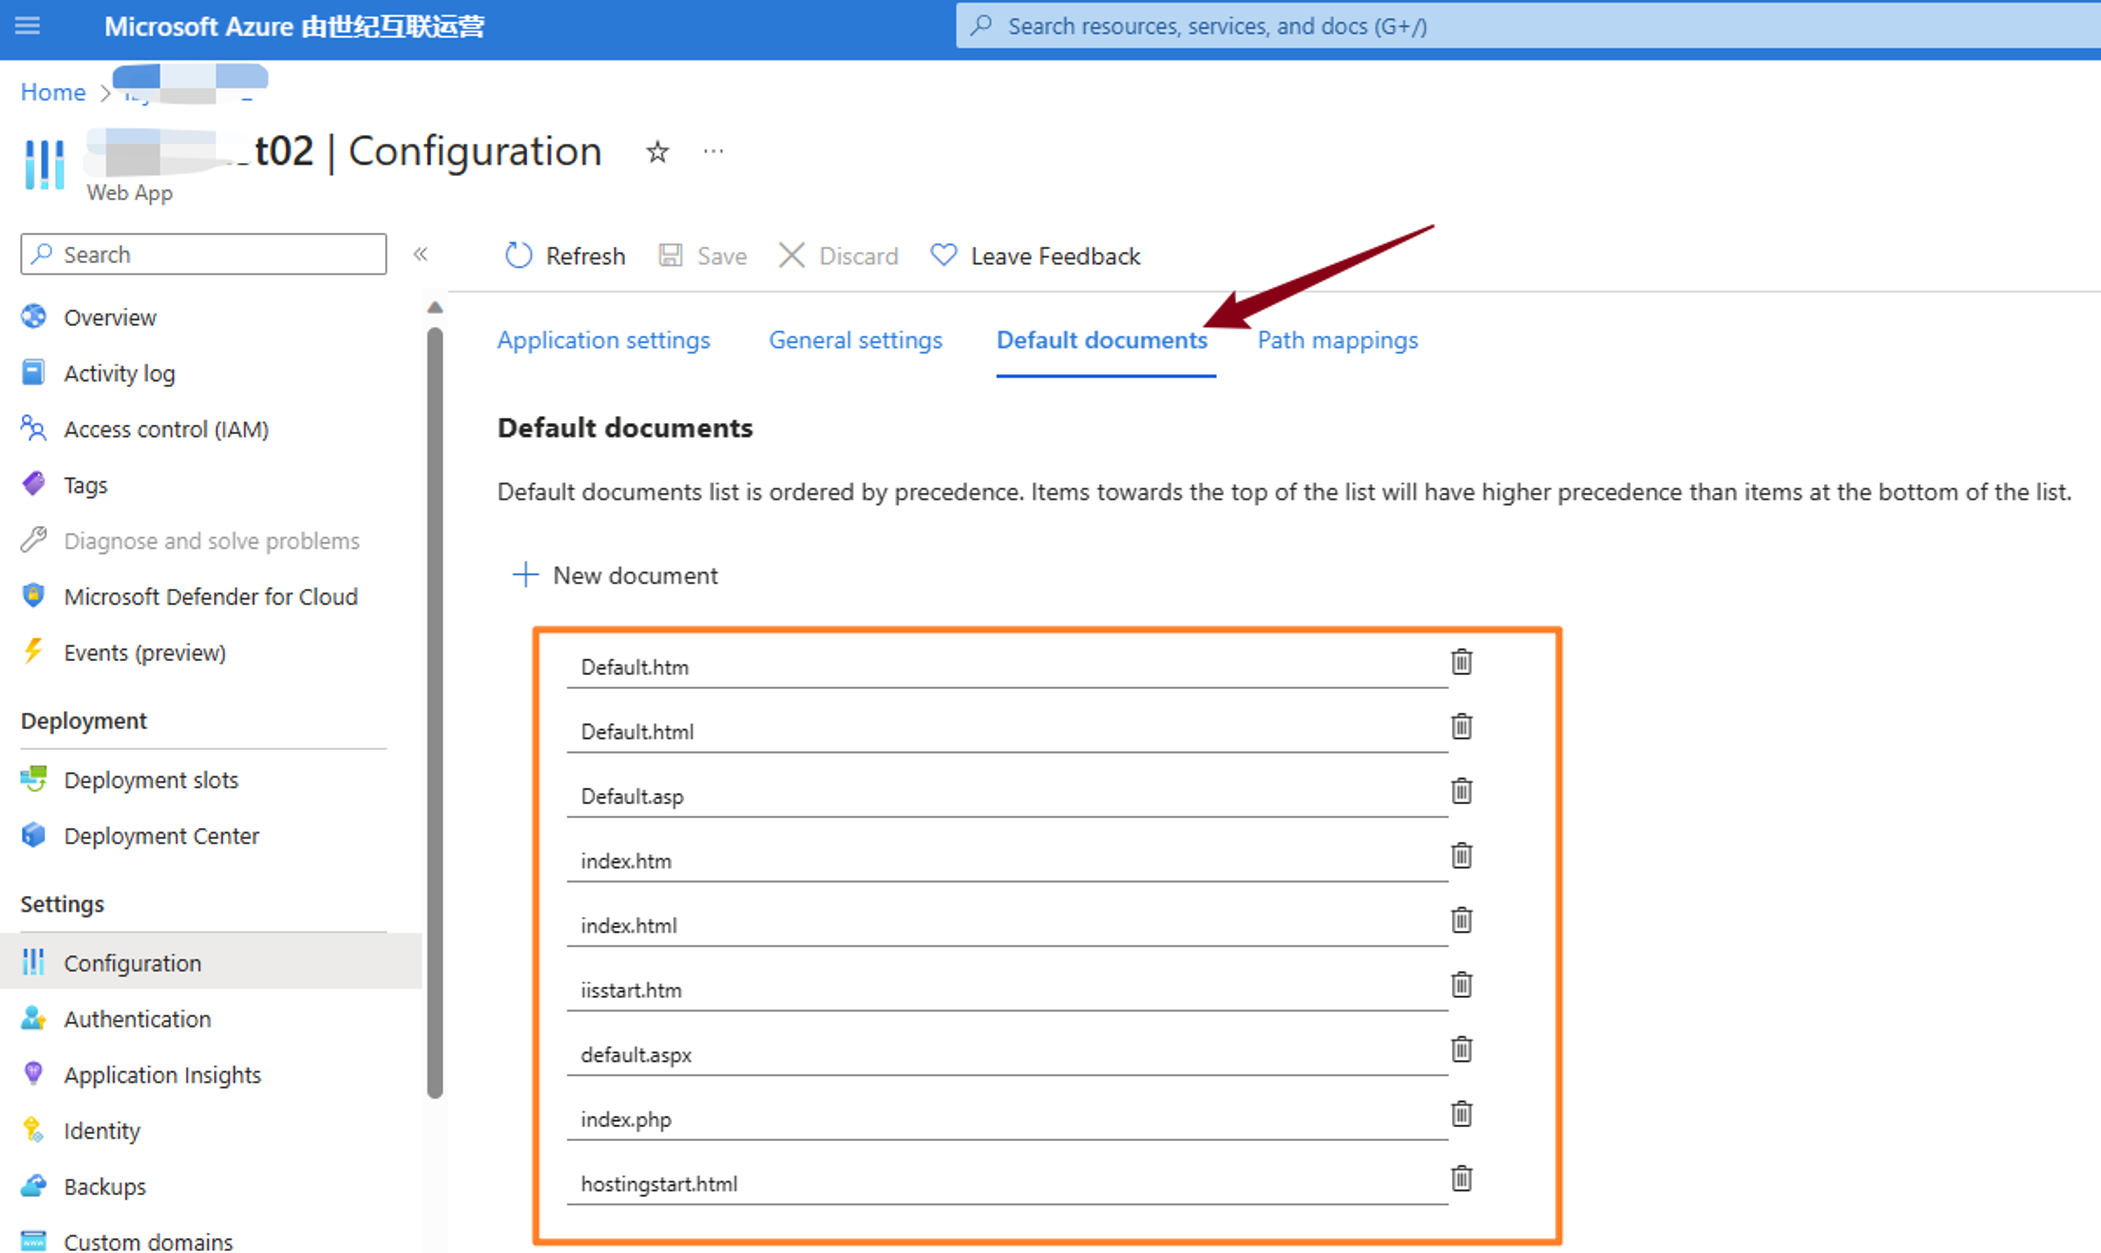Open General settings tab
Image resolution: width=2101 pixels, height=1253 pixels.
point(855,340)
